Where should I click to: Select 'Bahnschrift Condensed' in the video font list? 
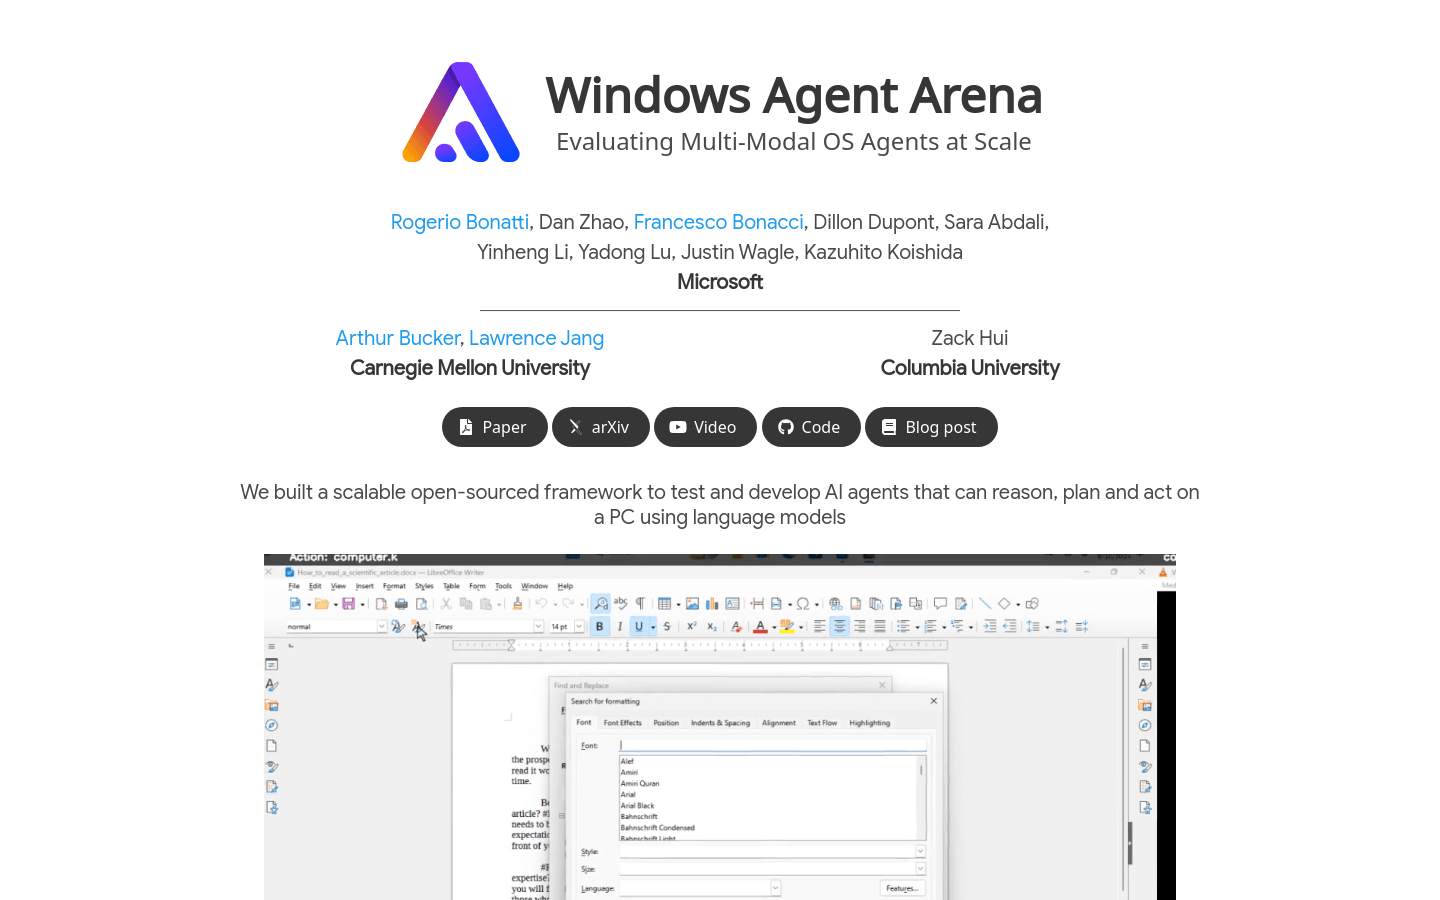[x=657, y=828]
